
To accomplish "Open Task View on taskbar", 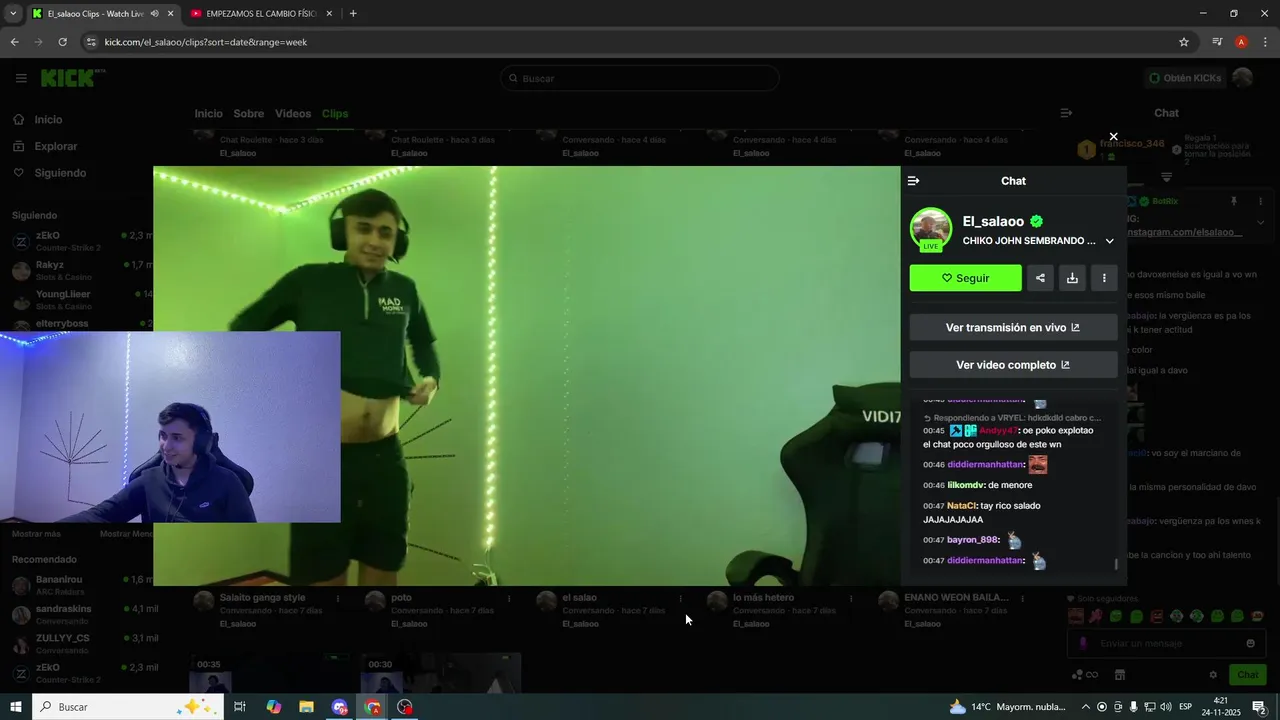I will (240, 707).
